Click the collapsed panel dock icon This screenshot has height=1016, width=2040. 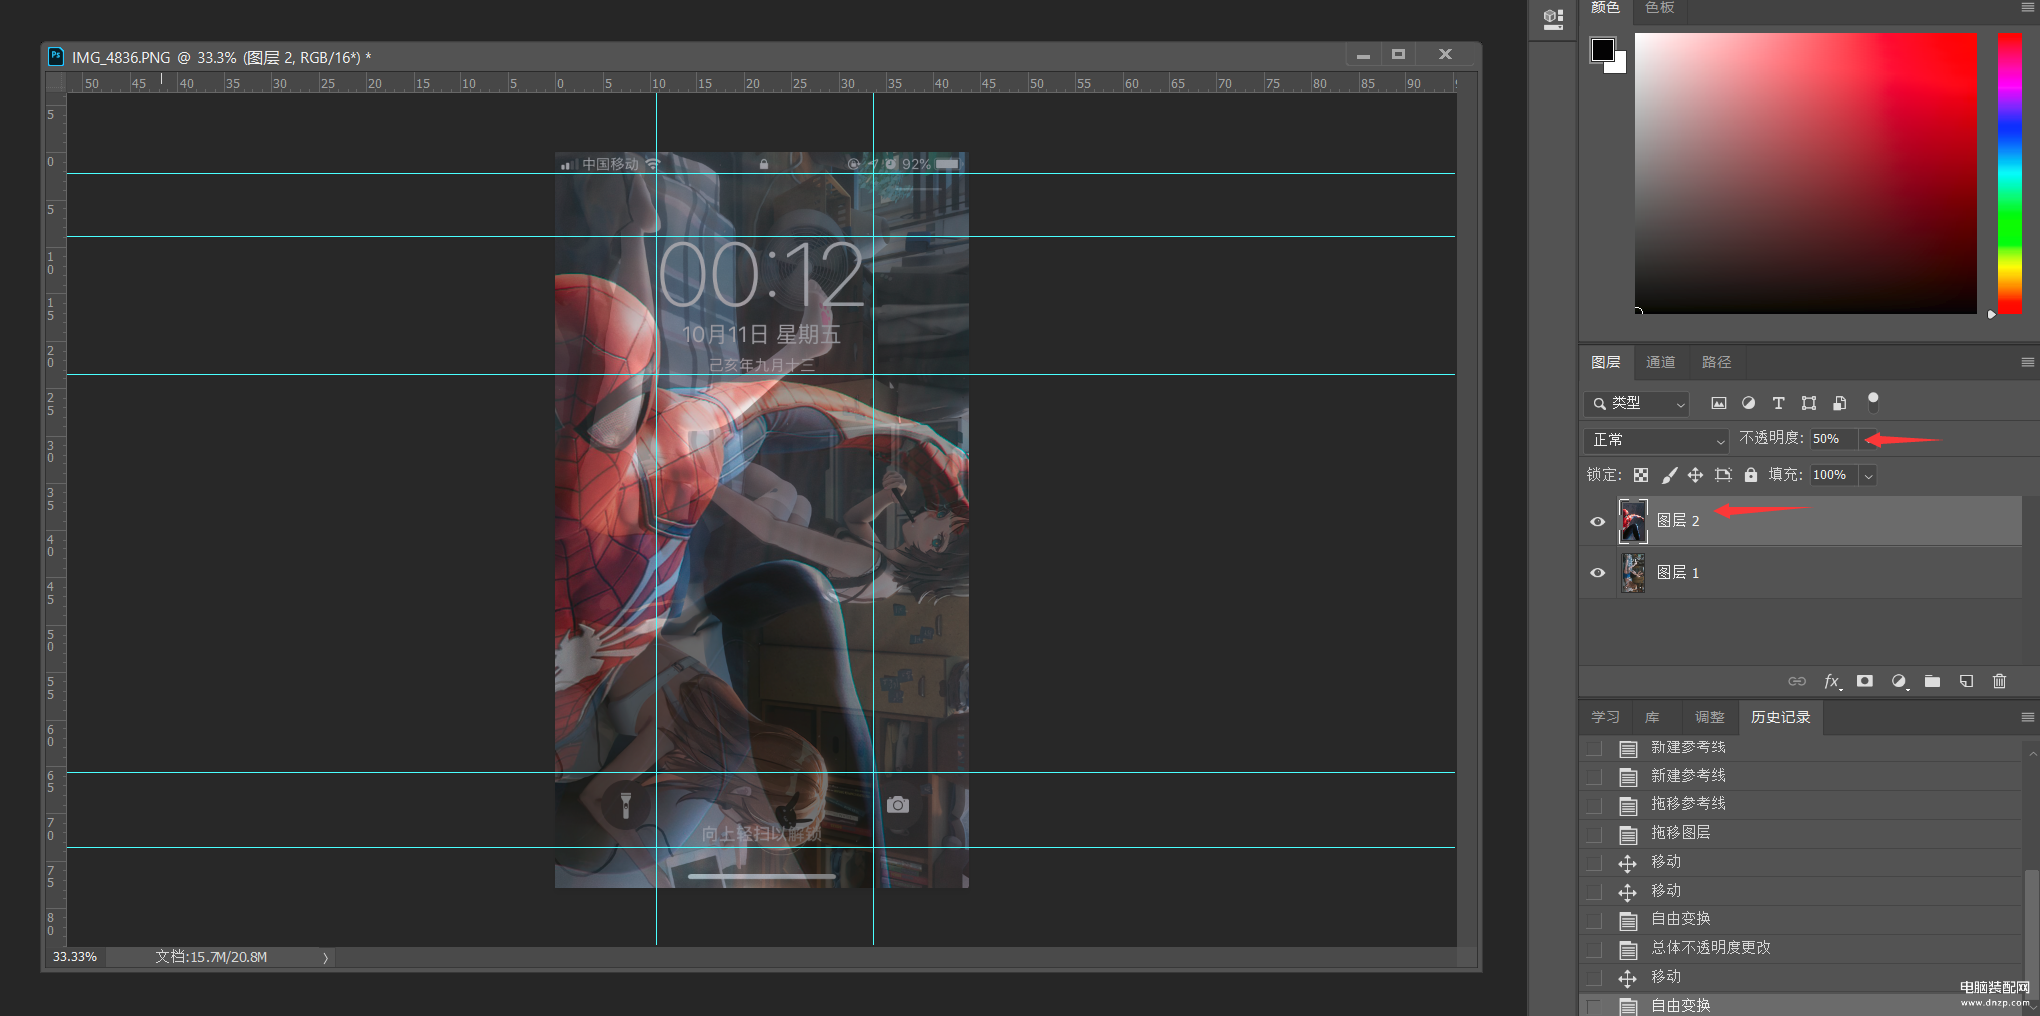[x=1553, y=19]
